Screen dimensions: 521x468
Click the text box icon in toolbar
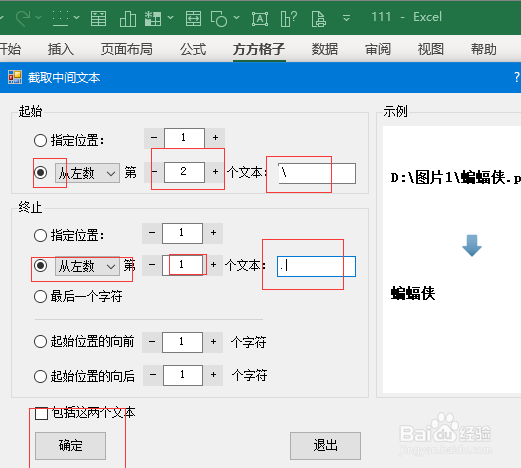pyautogui.click(x=260, y=19)
